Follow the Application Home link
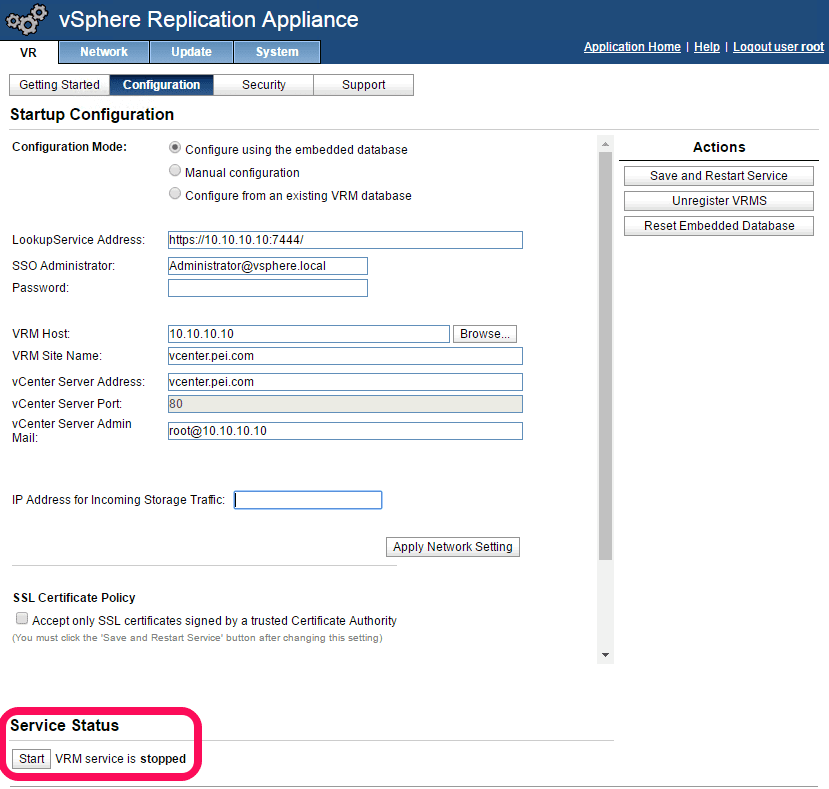829x789 pixels. pyautogui.click(x=632, y=47)
